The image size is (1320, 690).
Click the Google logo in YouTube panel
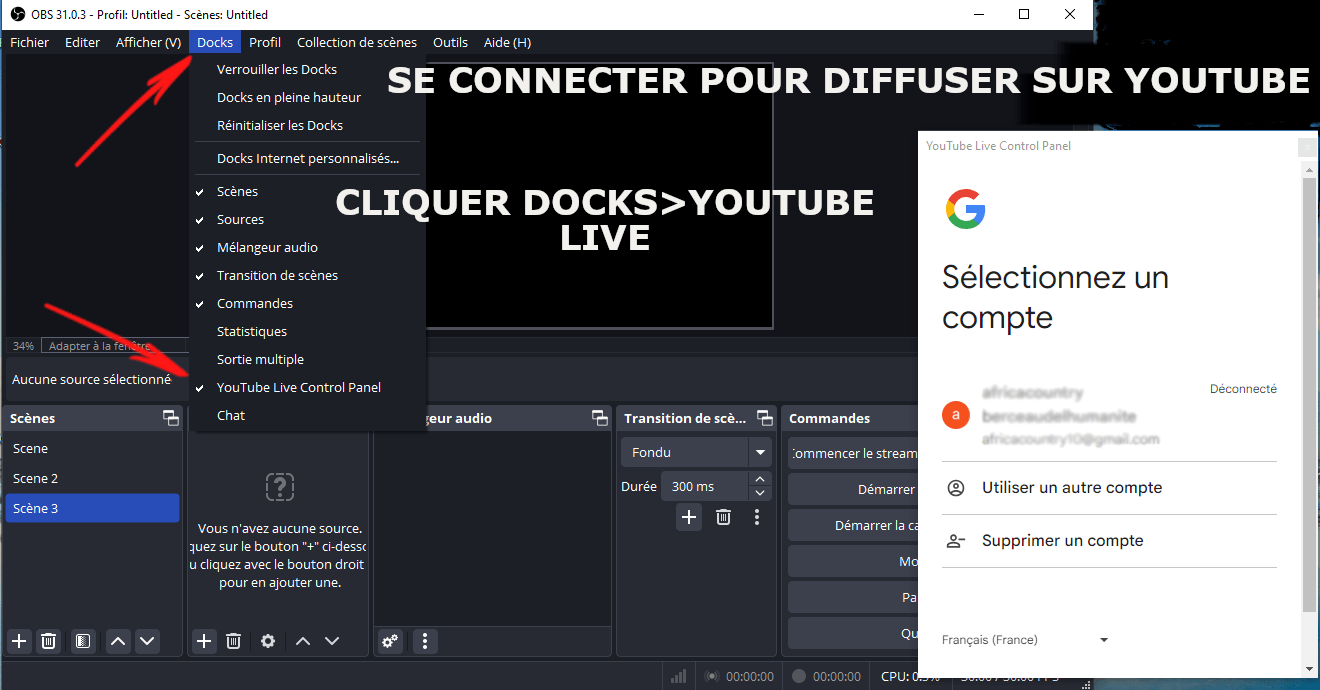point(966,209)
